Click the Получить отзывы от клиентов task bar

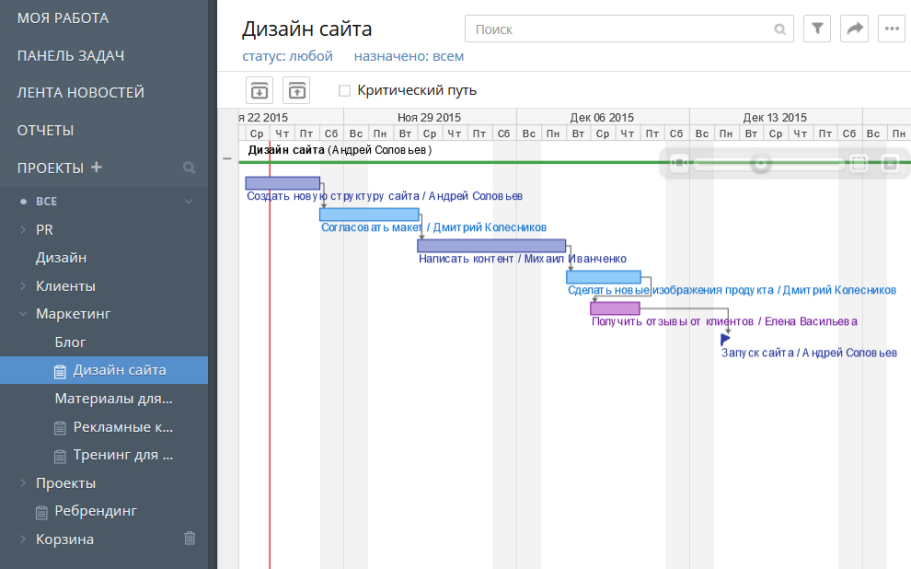[615, 308]
